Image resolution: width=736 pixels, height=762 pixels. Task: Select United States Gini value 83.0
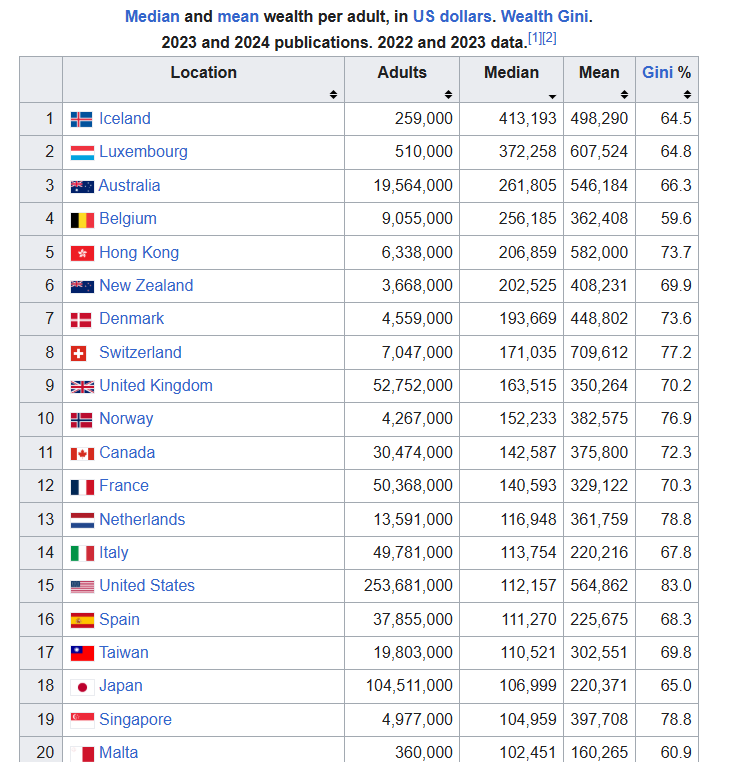click(676, 586)
